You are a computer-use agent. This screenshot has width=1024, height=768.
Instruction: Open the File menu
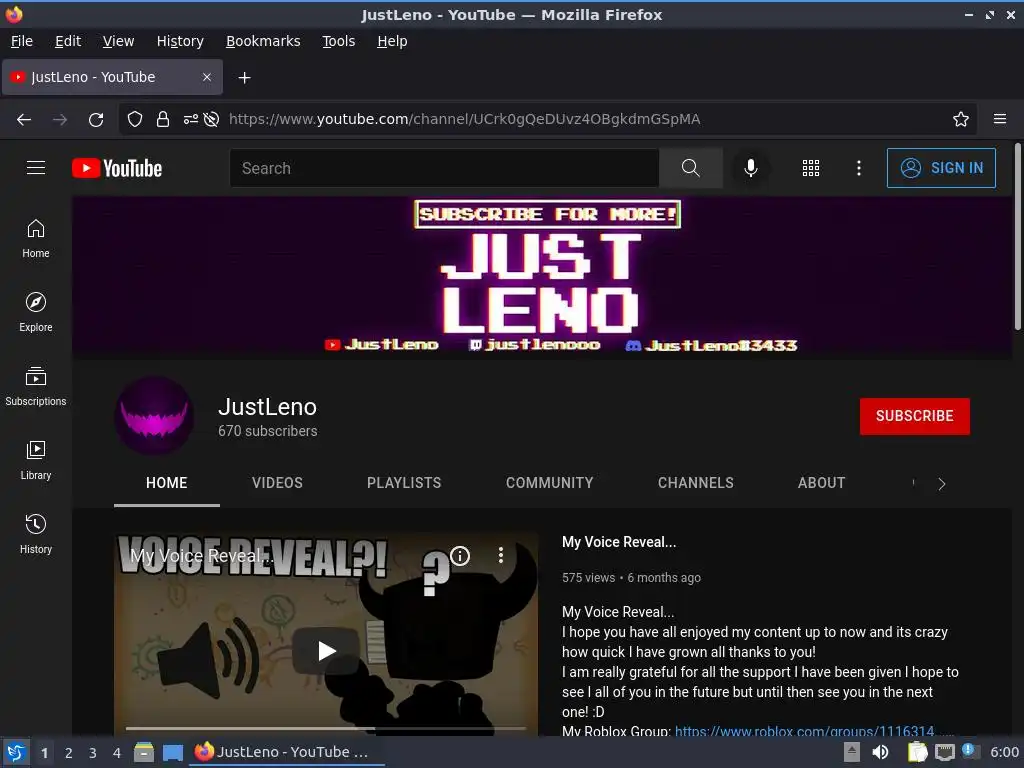coord(22,41)
